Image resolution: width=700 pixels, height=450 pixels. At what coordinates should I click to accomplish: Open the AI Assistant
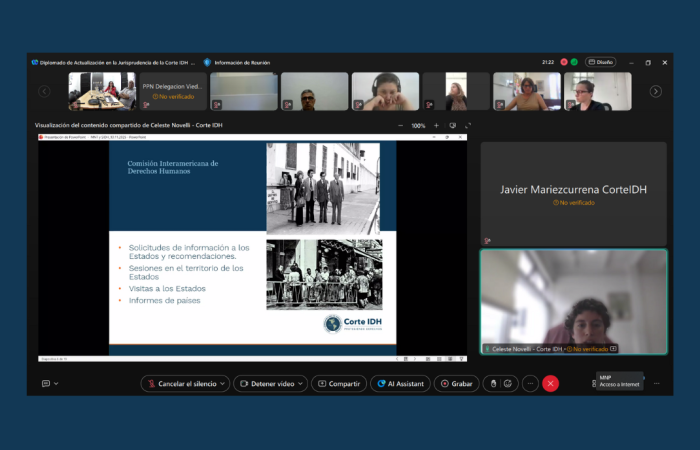400,383
